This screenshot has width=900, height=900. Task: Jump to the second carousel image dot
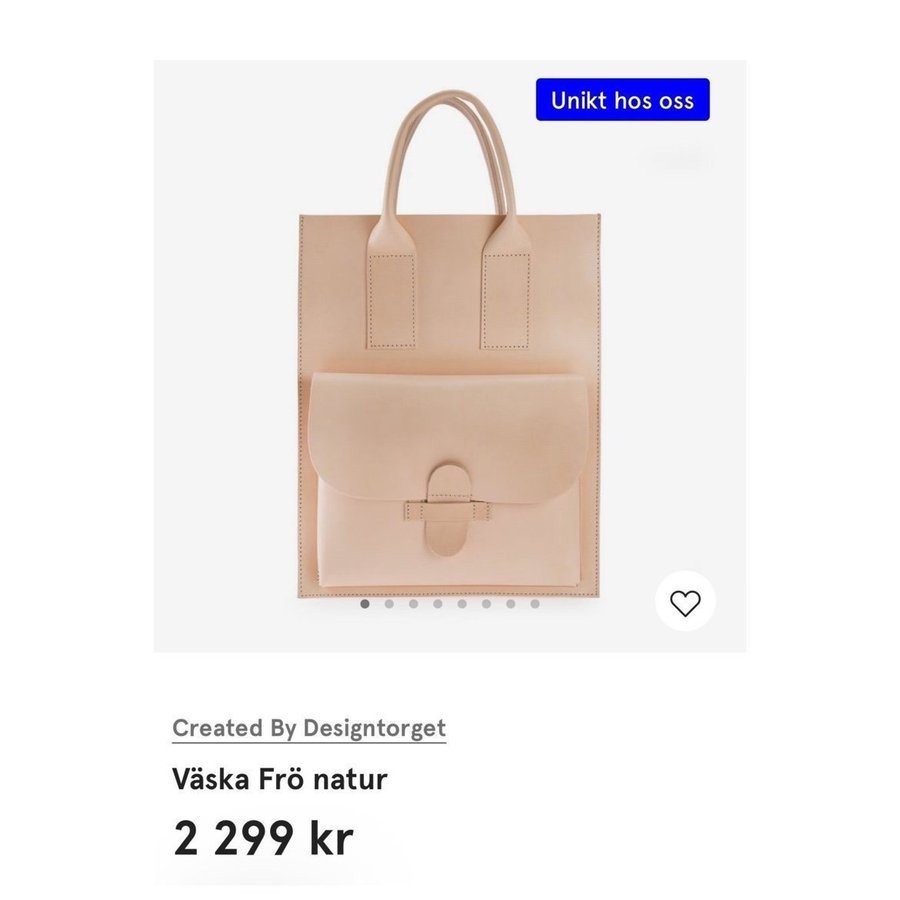click(x=389, y=604)
